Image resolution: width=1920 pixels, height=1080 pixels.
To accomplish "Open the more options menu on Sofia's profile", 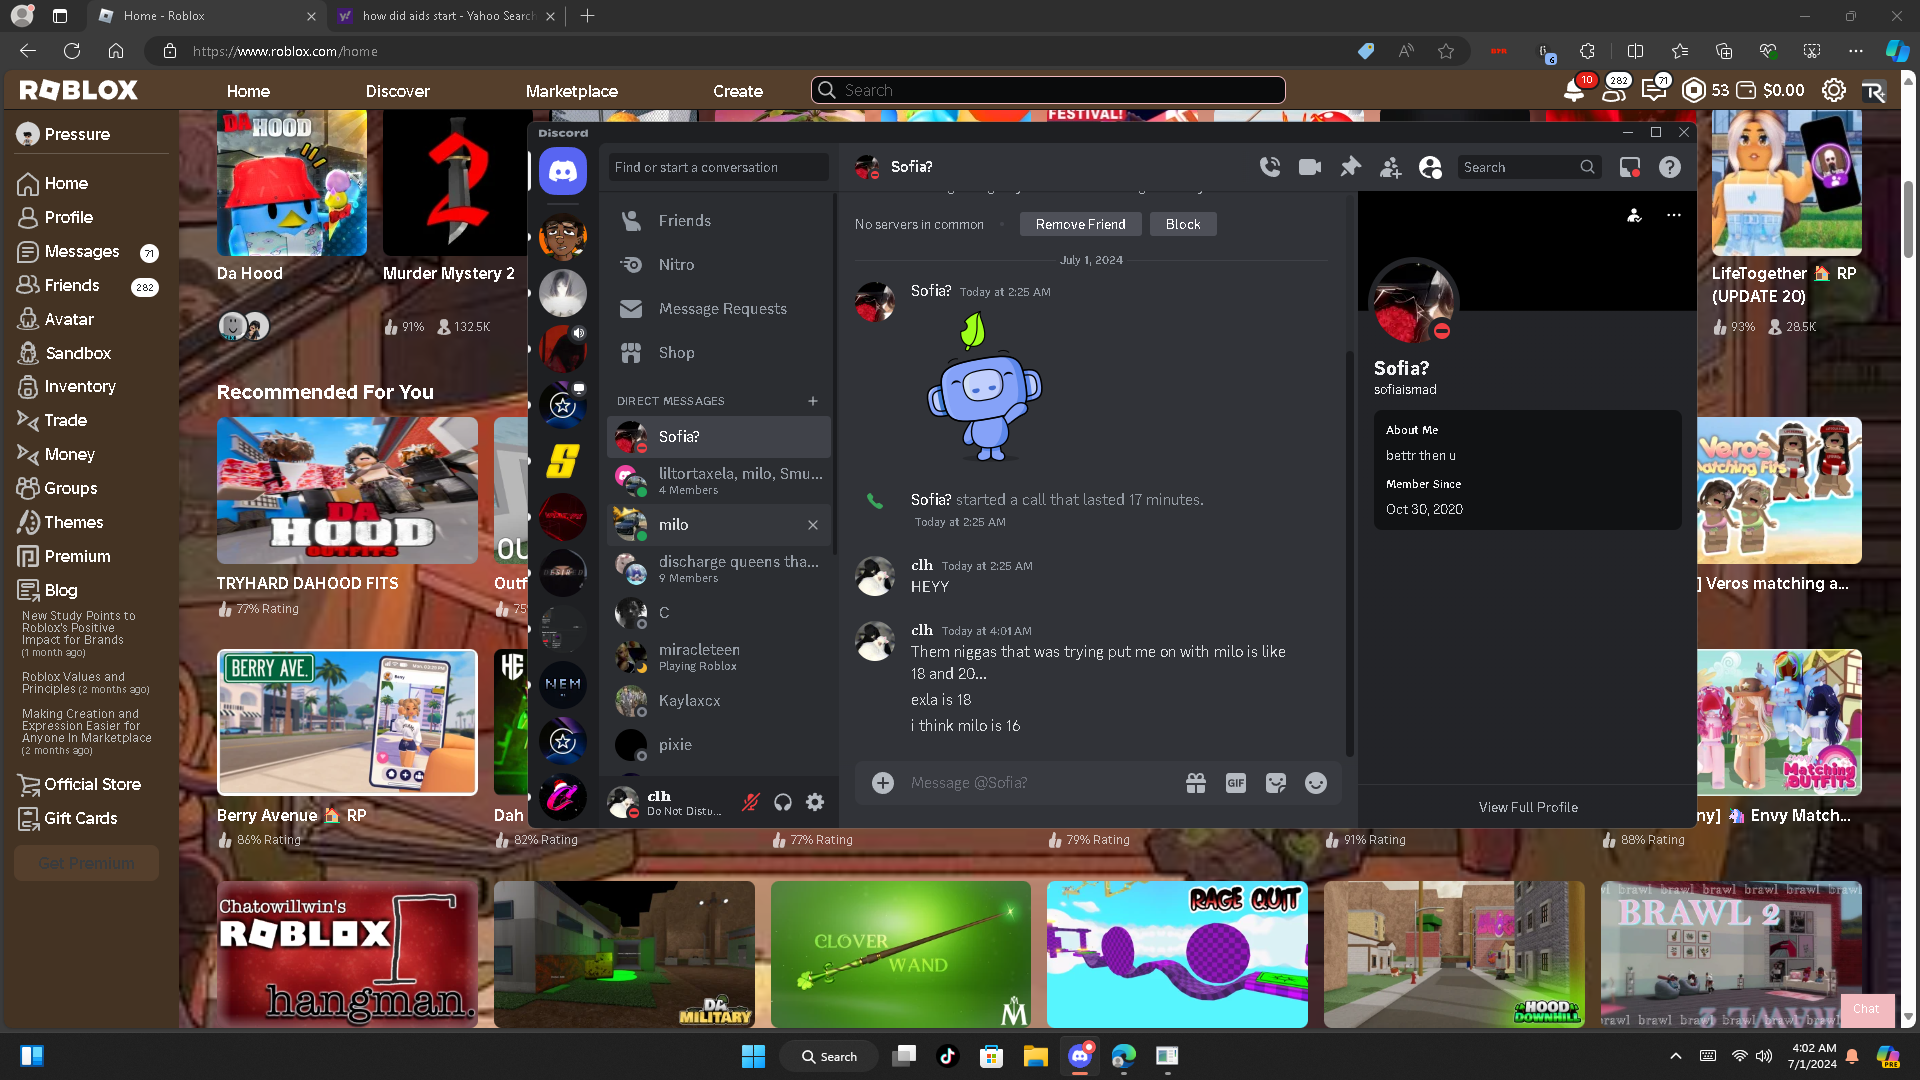I will point(1674,215).
